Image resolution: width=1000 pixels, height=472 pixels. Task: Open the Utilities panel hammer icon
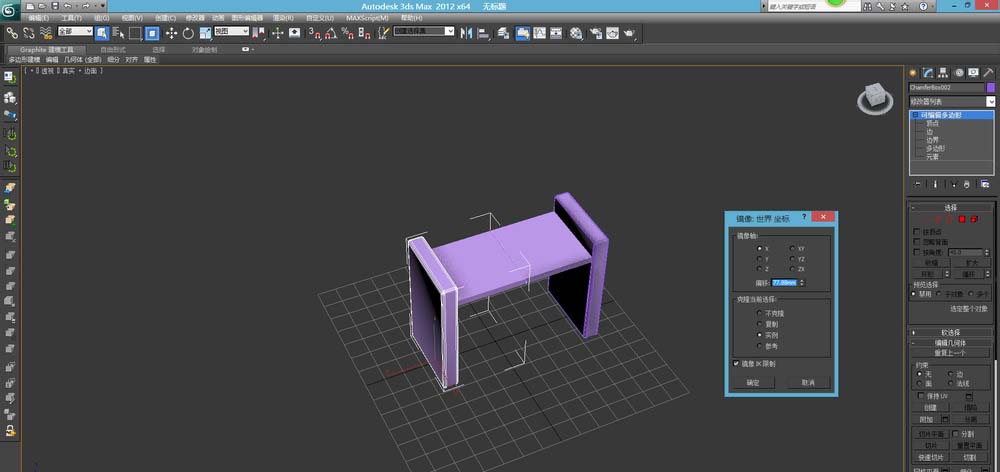(989, 72)
